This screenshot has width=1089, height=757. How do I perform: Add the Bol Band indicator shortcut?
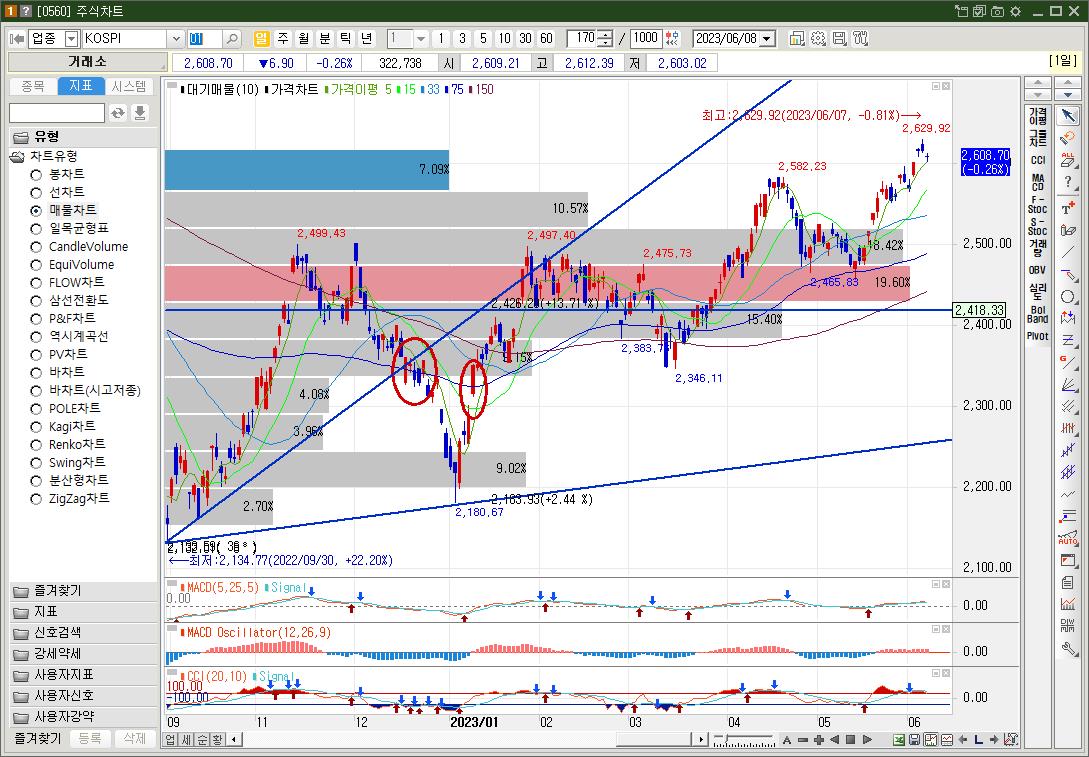click(x=1038, y=314)
